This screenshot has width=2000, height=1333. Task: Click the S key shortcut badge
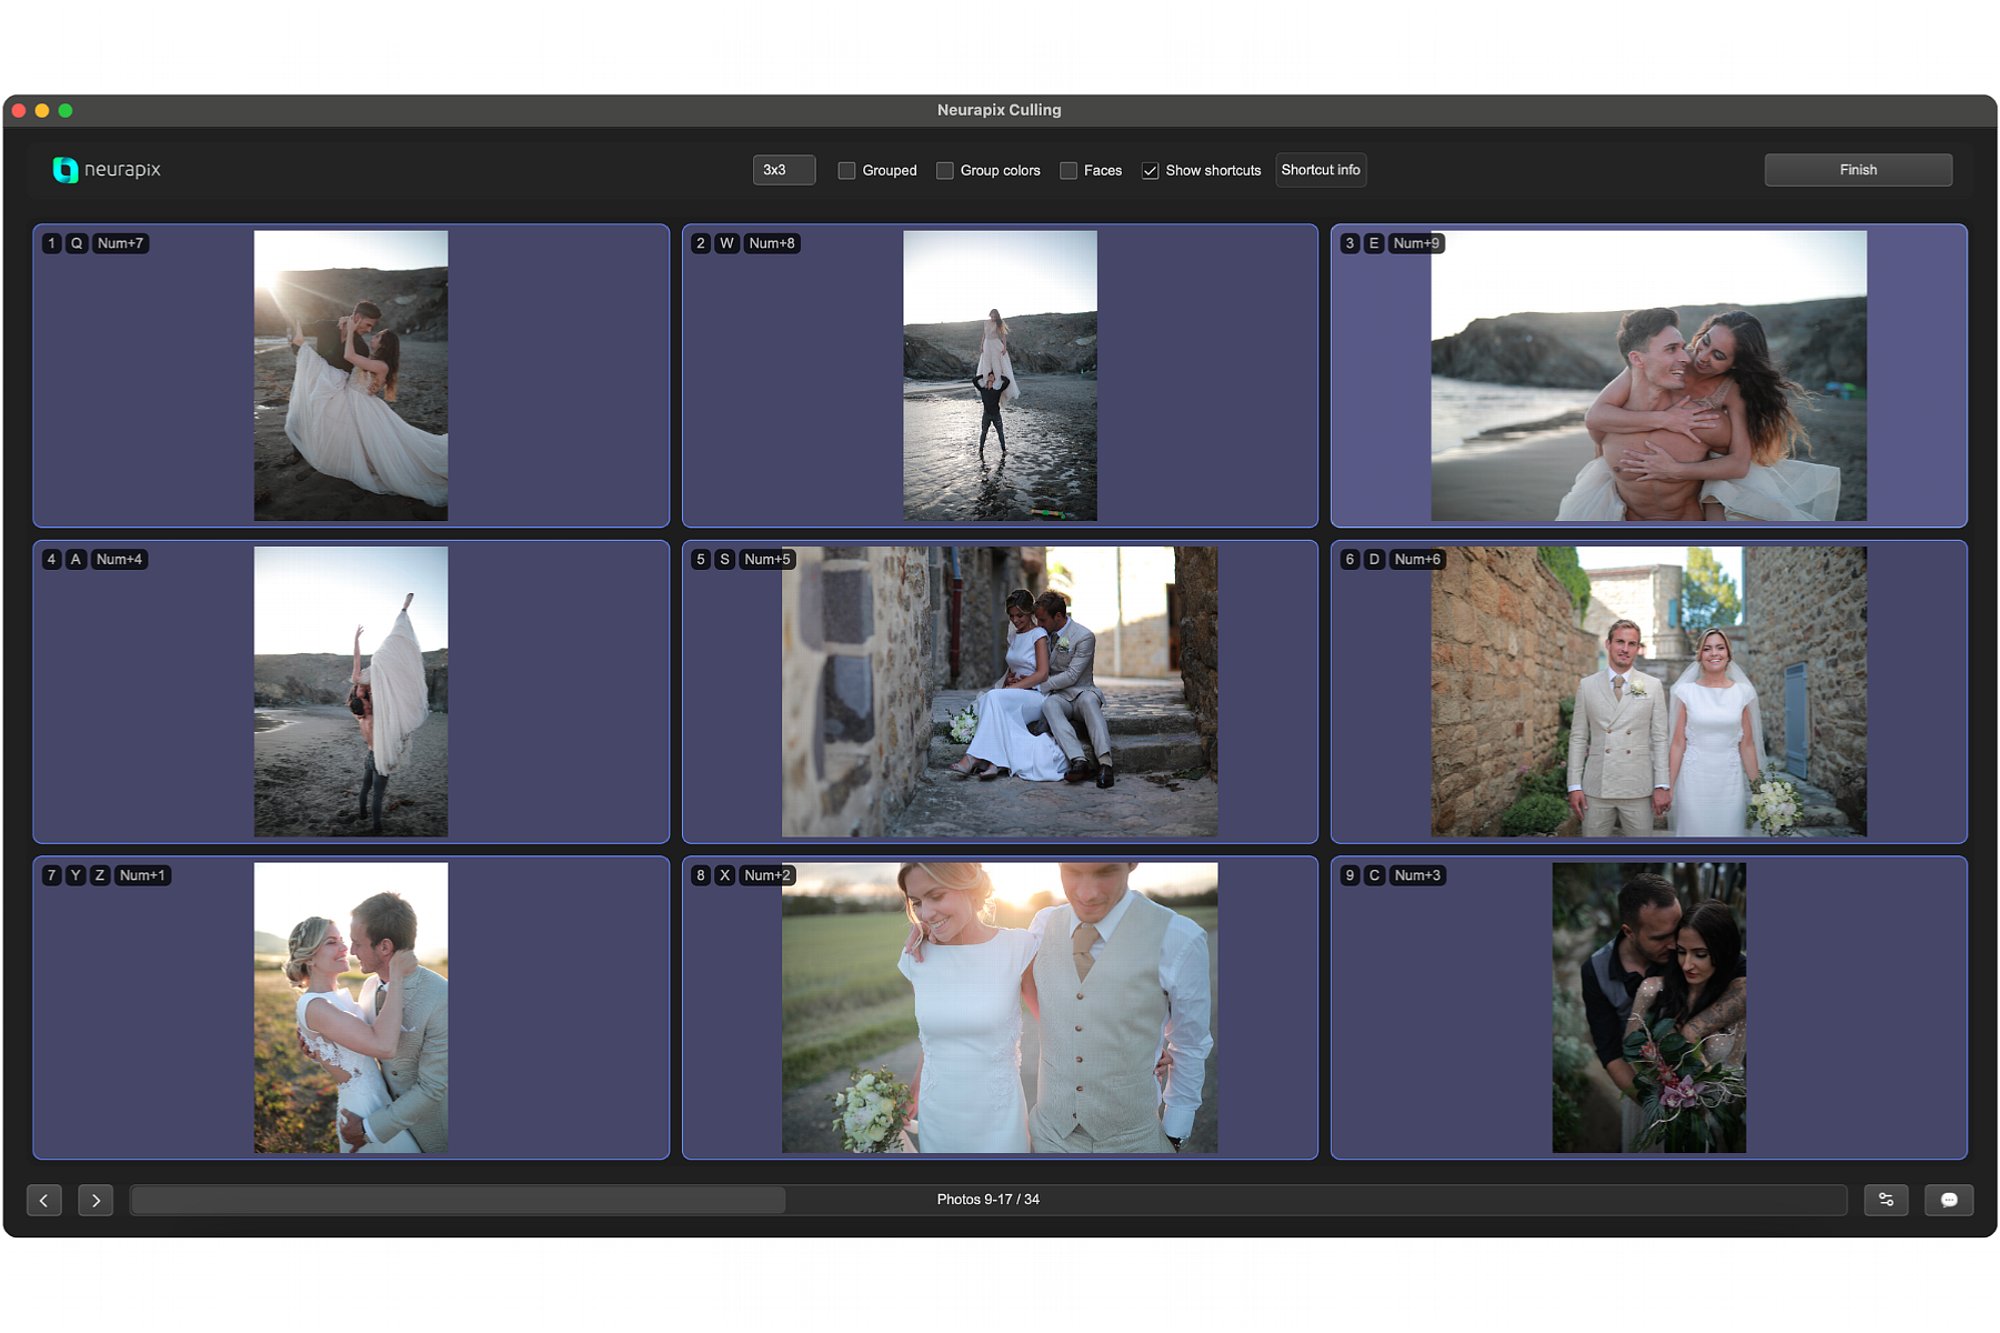pos(725,559)
